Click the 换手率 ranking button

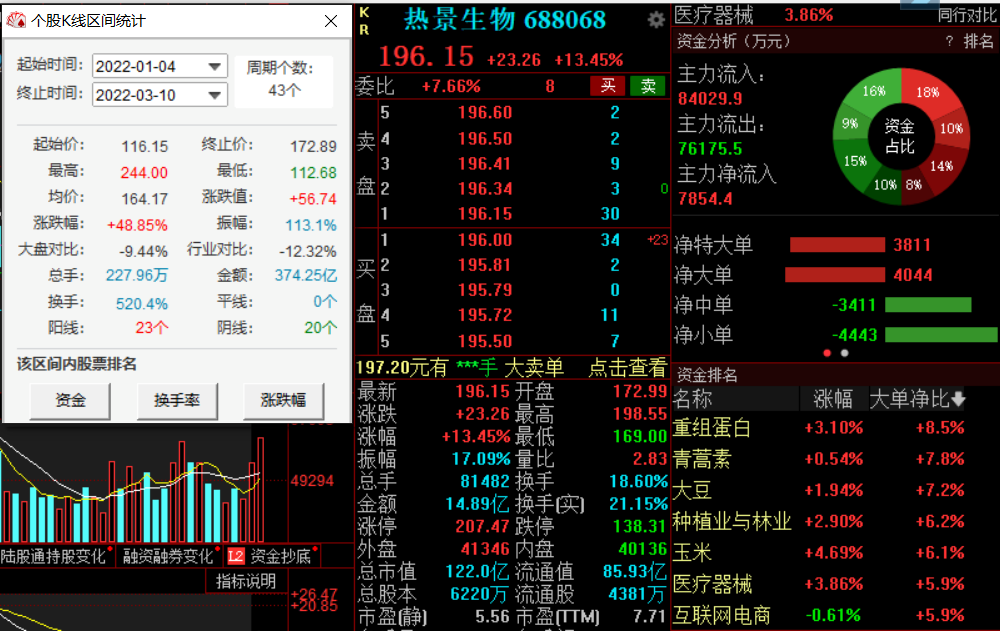[x=177, y=400]
